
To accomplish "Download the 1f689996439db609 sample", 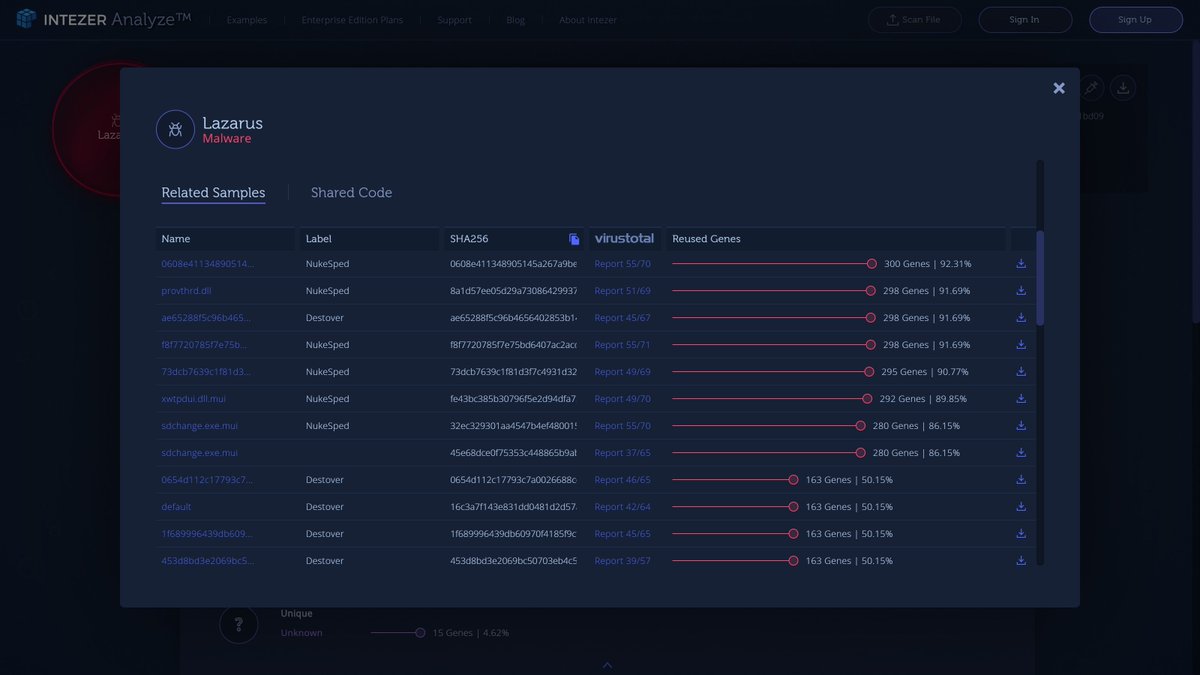I will coord(1021,534).
